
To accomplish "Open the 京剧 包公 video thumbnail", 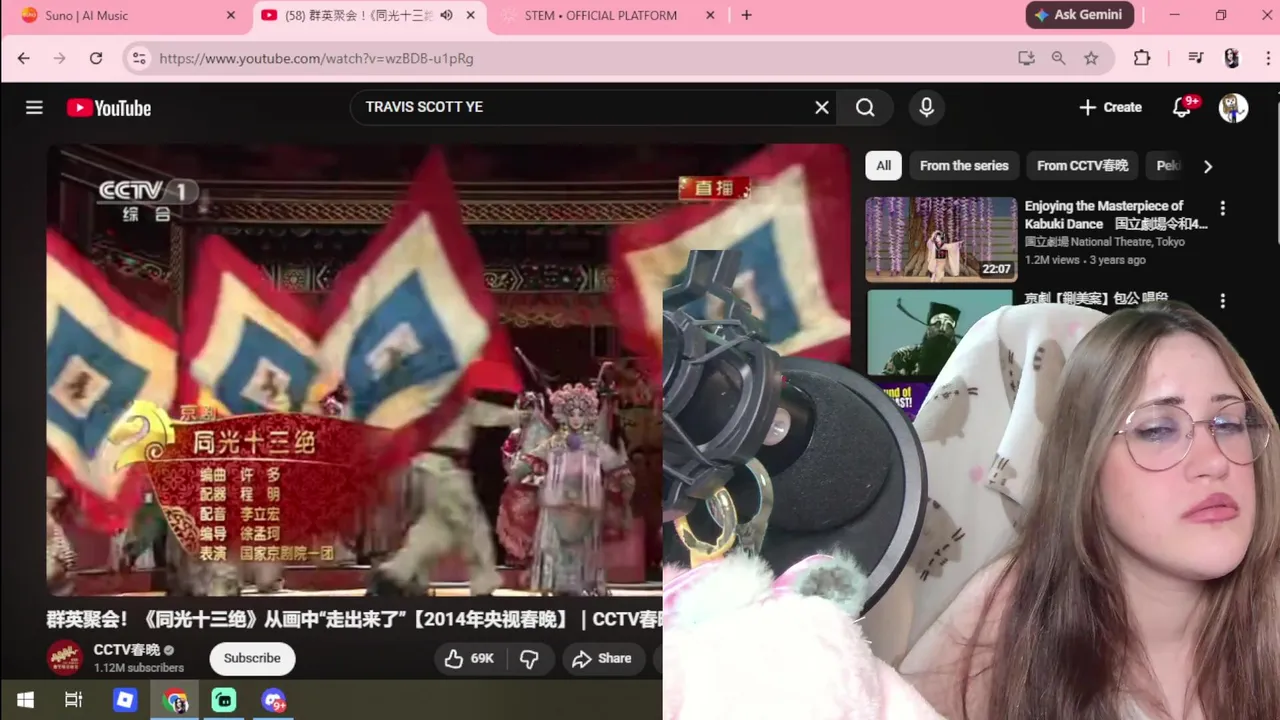I will tap(941, 333).
